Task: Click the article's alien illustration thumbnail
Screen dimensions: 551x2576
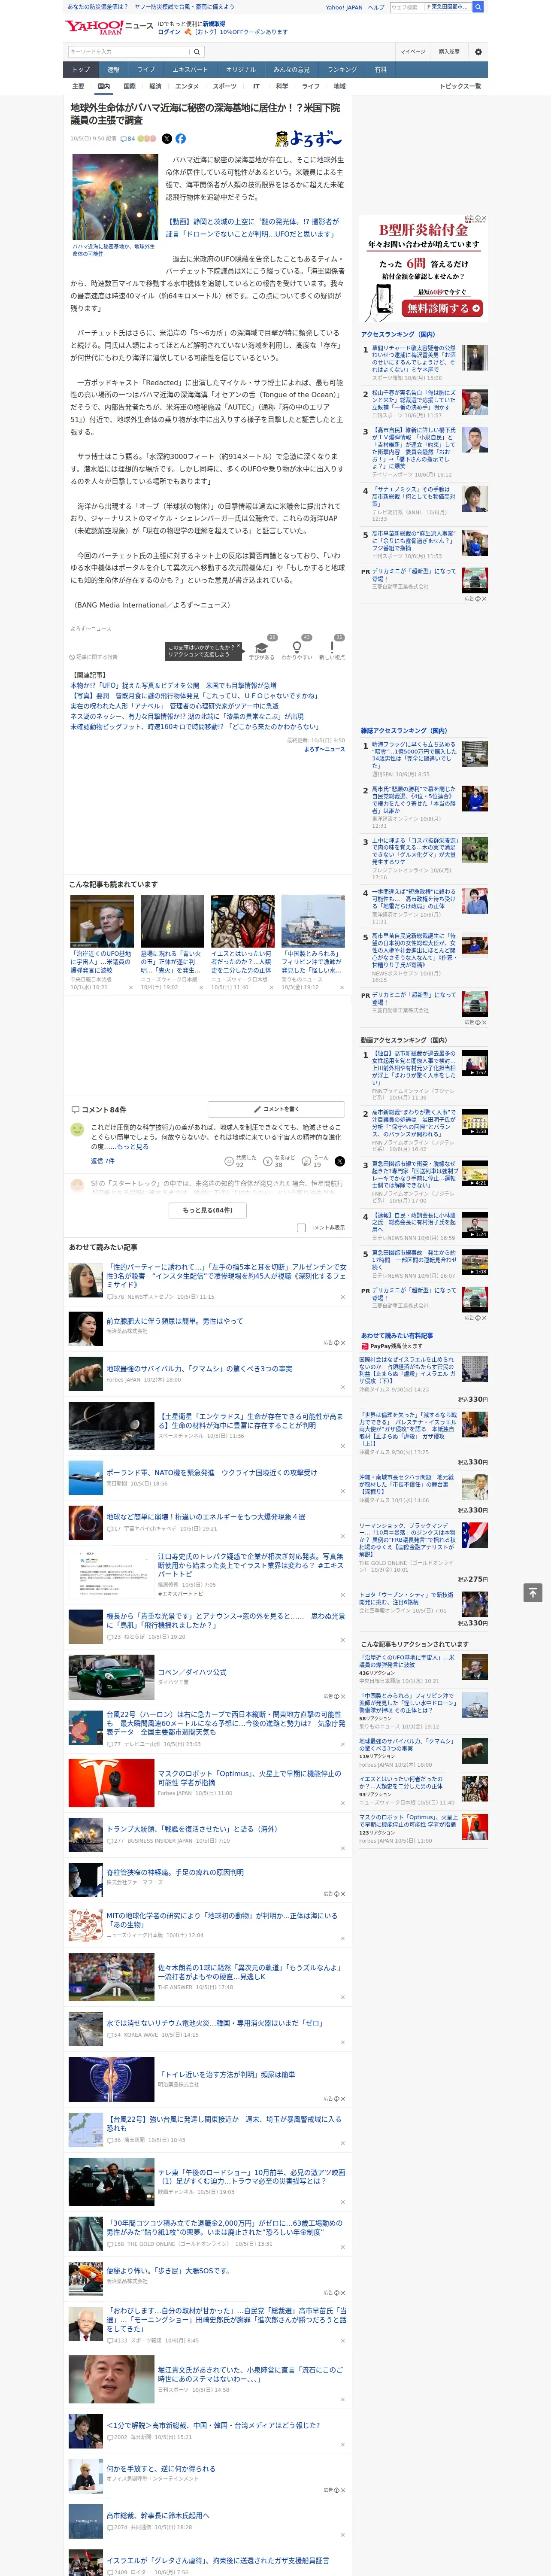Action: click(x=115, y=196)
